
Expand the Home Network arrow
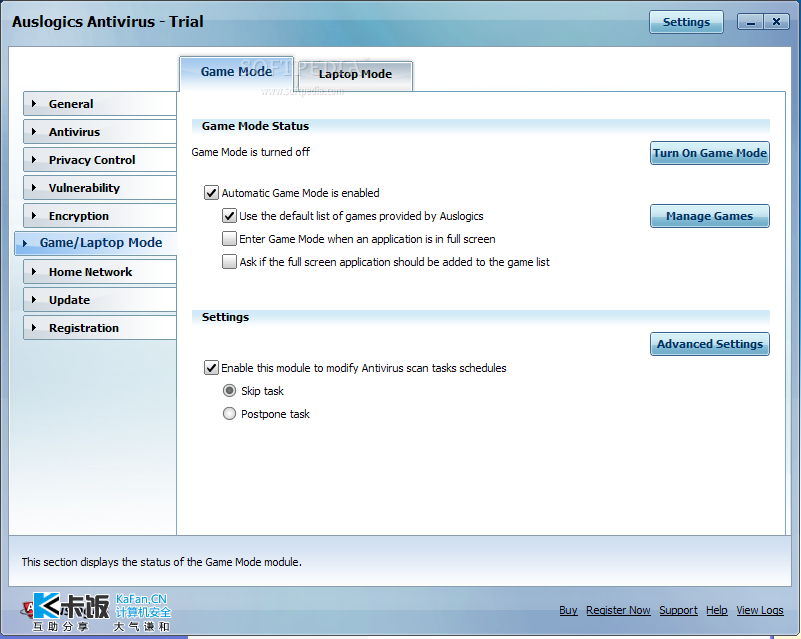pyautogui.click(x=34, y=272)
